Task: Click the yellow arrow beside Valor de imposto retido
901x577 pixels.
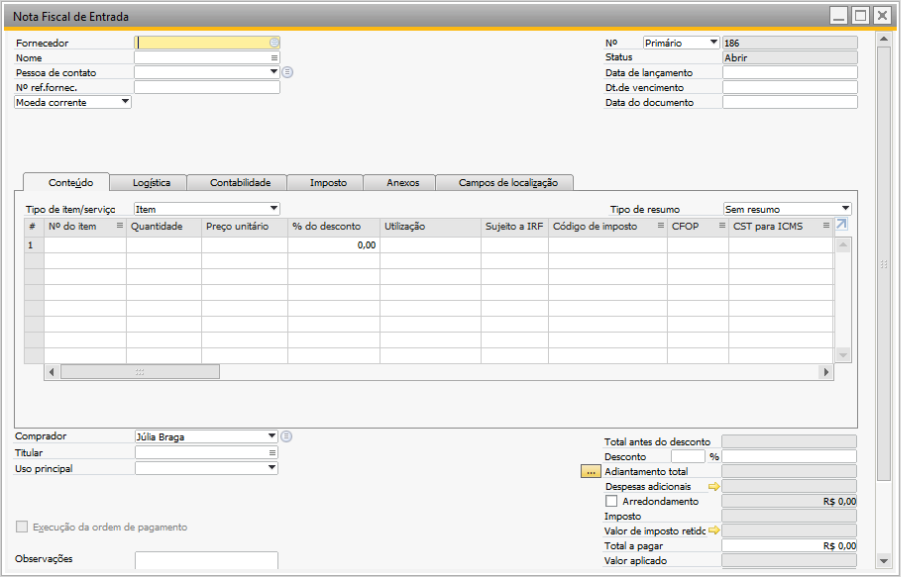Action: 714,530
